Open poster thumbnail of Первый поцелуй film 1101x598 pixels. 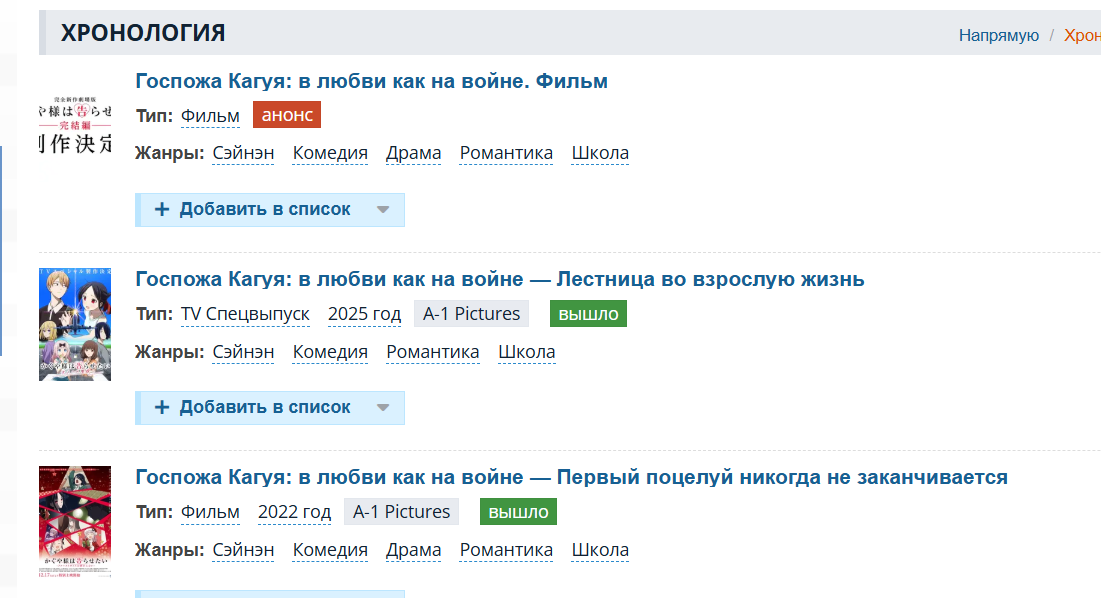(75, 522)
